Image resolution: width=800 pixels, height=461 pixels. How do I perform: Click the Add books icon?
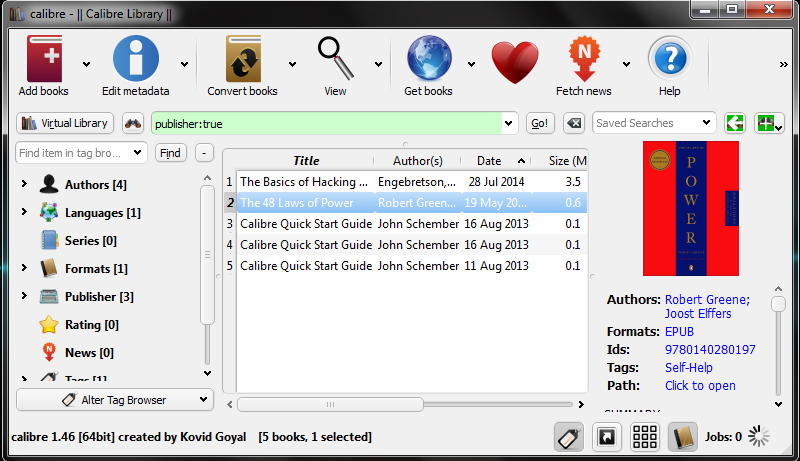[x=44, y=59]
